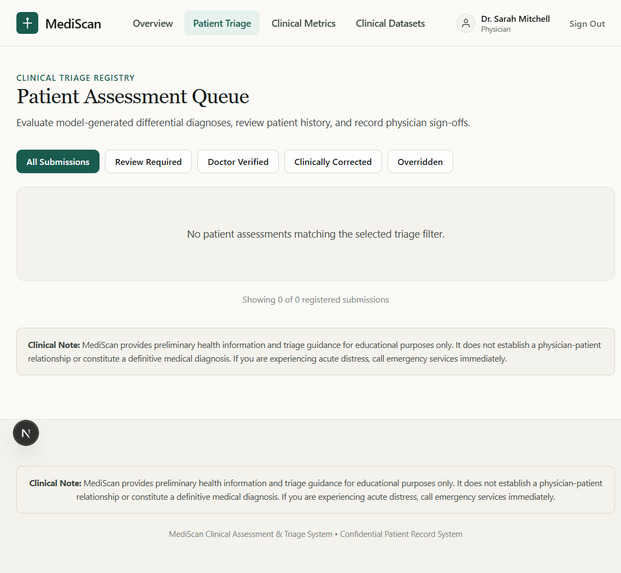Click 'Showing 0 of 0 registered submissions' text
The height and width of the screenshot is (573, 621).
point(316,300)
